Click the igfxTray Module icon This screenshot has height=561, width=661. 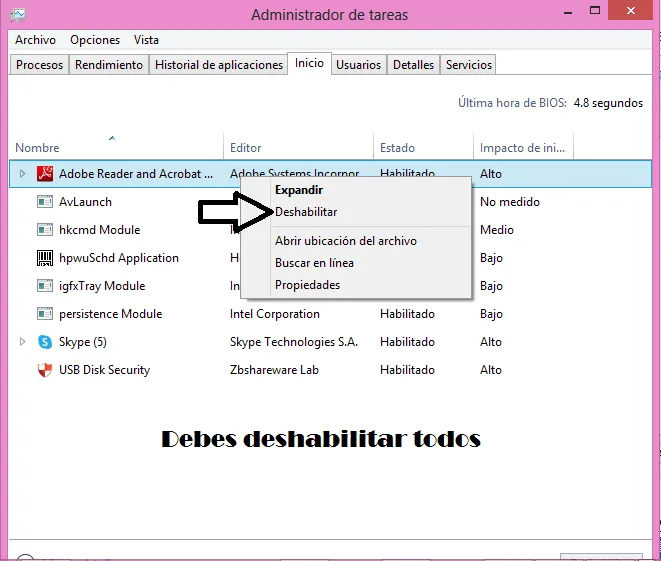[45, 286]
